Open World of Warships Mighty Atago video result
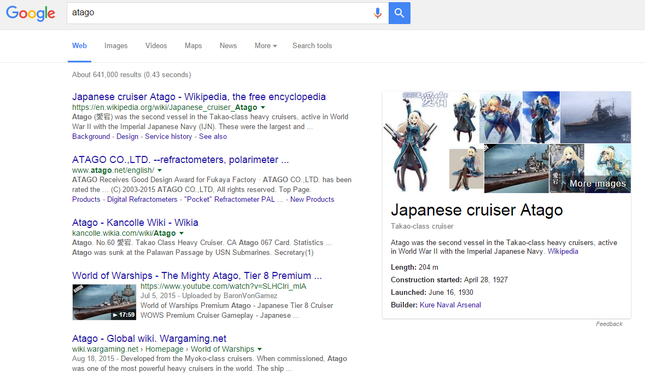Image resolution: width=645 pixels, height=378 pixels. coord(197,276)
